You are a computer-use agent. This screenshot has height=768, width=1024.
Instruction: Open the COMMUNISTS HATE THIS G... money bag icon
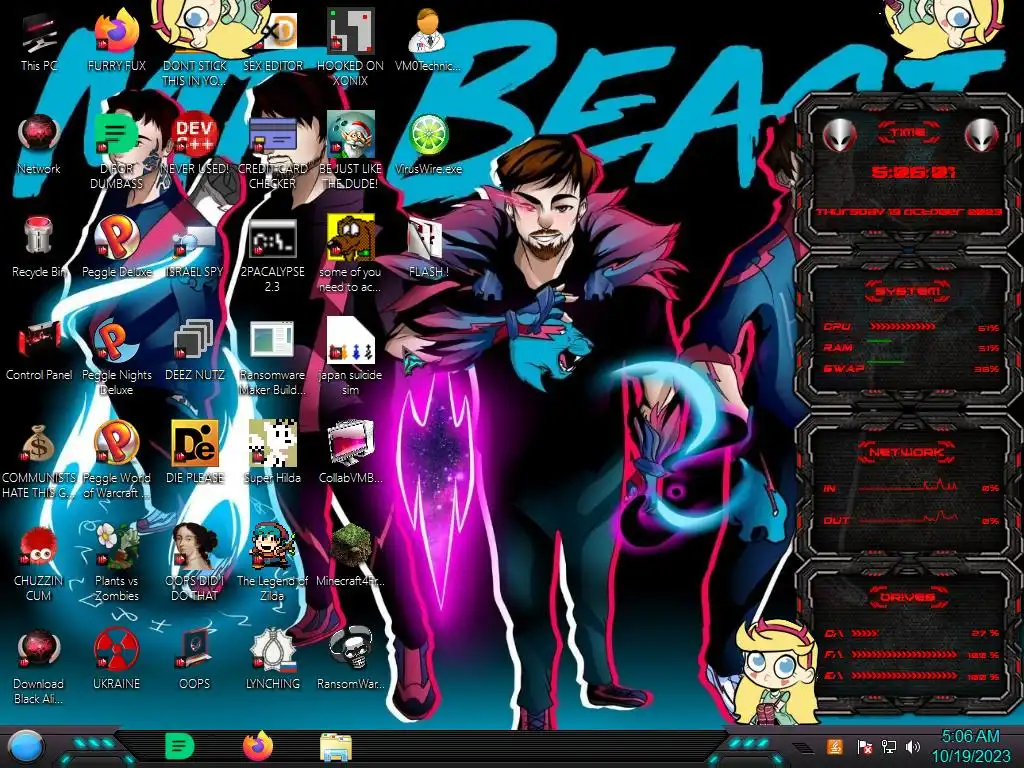(x=39, y=460)
